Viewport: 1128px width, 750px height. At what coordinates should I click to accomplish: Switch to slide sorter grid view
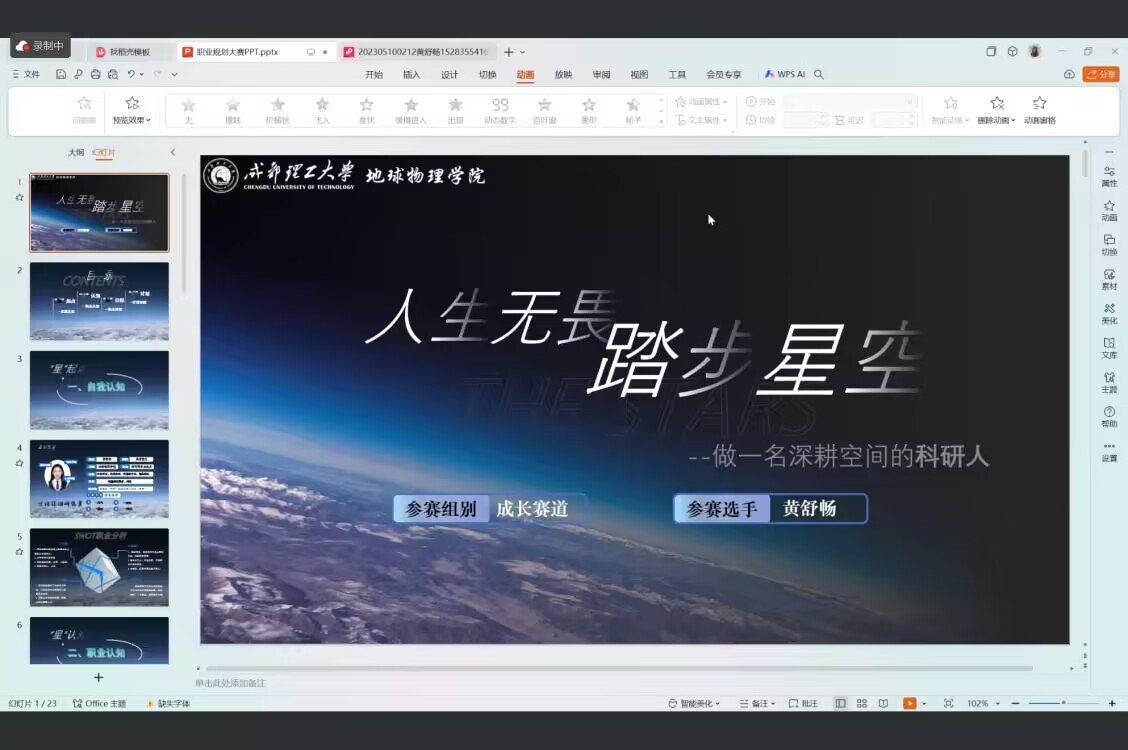(x=862, y=703)
